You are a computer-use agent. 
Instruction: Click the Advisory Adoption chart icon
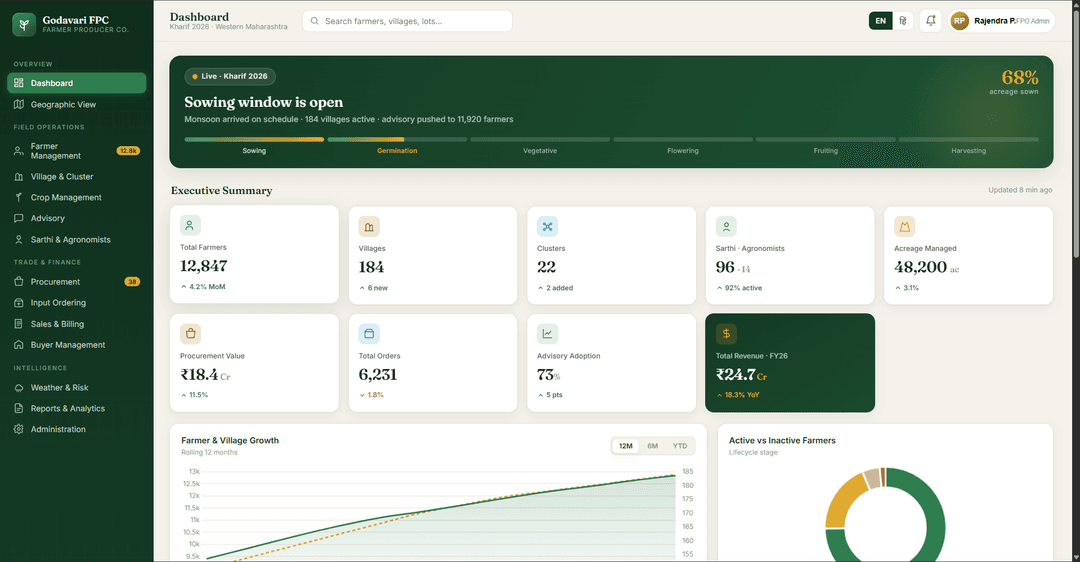click(x=548, y=334)
